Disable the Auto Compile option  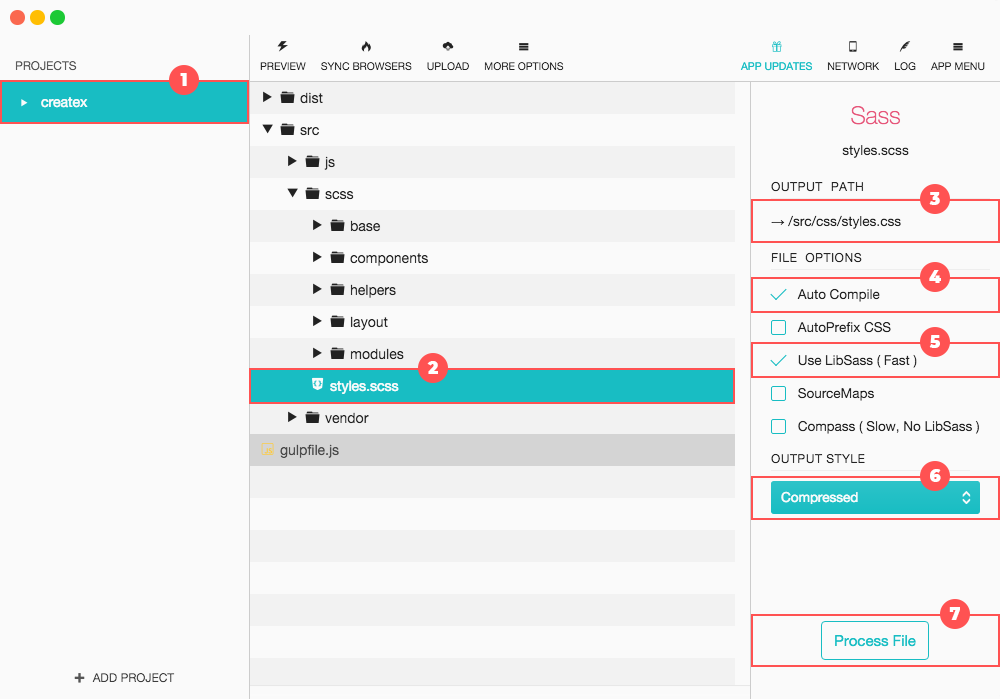click(x=778, y=295)
